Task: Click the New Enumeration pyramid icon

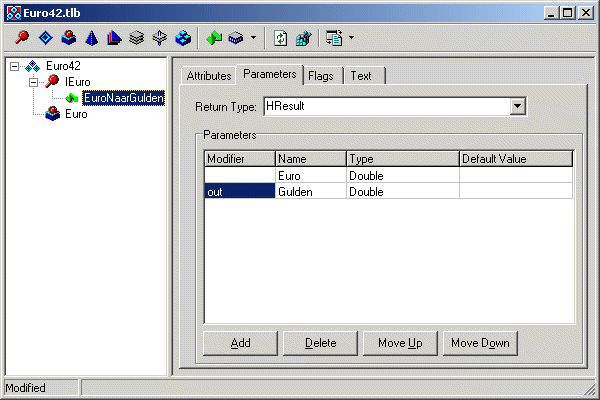Action: click(91, 38)
